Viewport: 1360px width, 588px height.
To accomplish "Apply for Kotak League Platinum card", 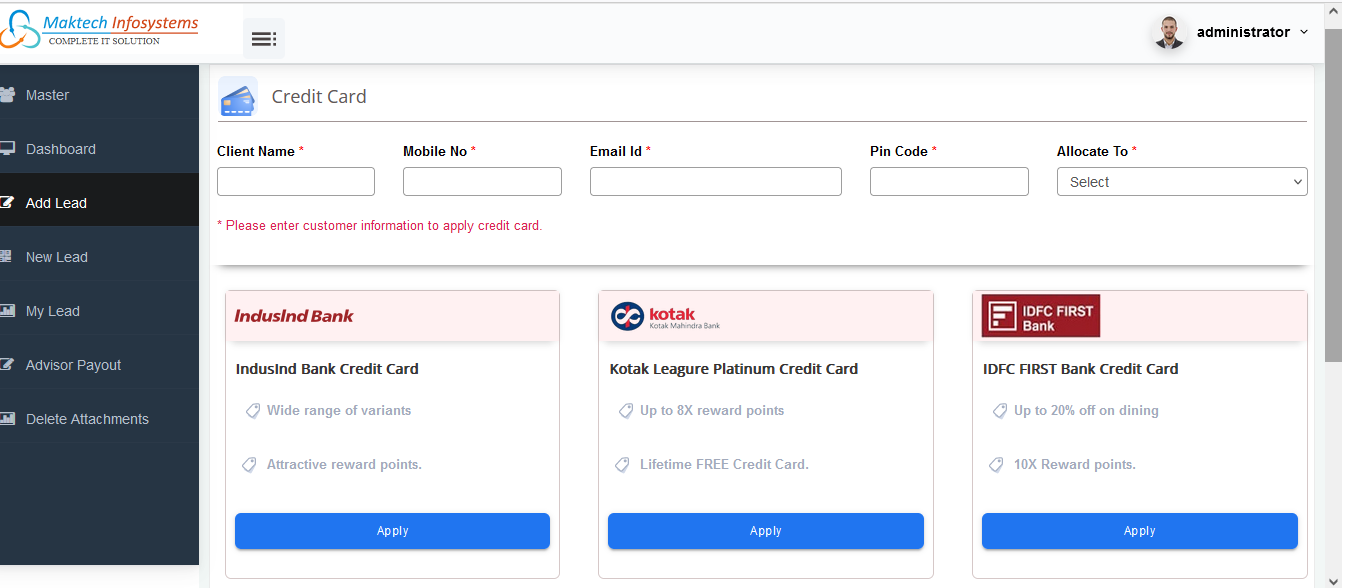I will tap(765, 531).
